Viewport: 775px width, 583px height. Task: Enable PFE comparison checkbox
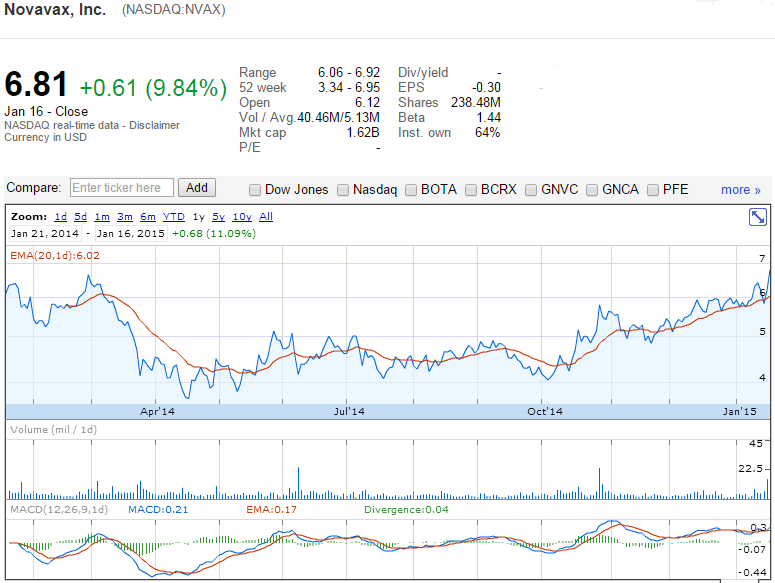click(x=653, y=190)
